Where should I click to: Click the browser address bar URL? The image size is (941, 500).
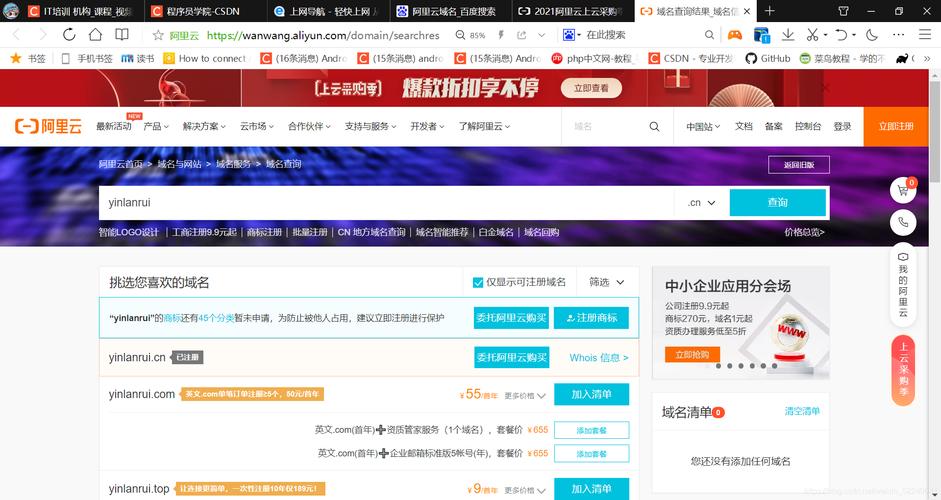coord(323,35)
